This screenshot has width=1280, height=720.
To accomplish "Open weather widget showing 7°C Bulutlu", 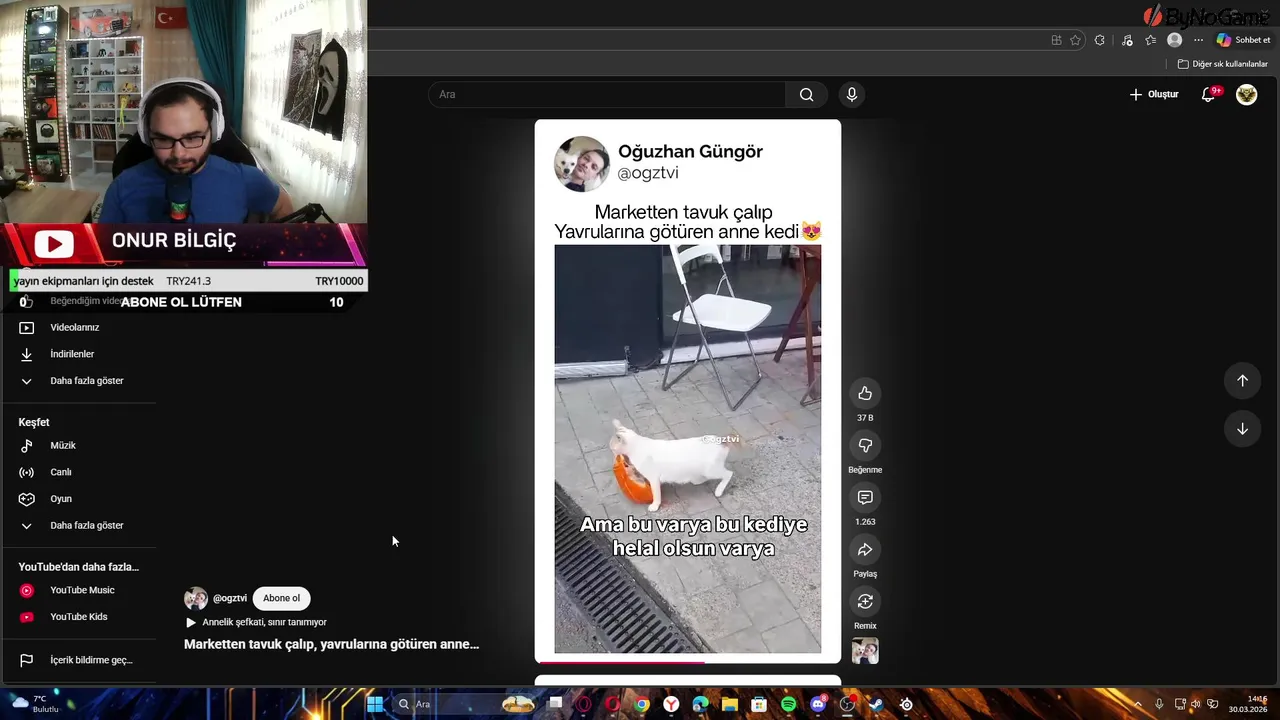I will (x=34, y=703).
